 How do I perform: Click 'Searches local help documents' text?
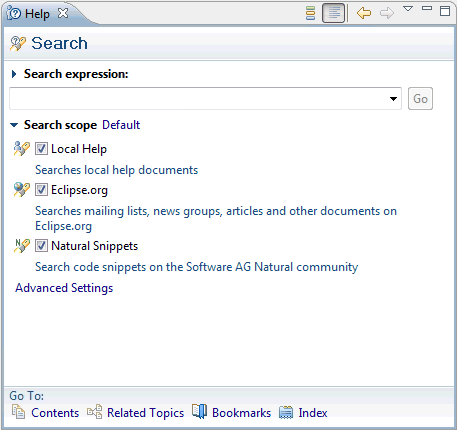point(117,170)
